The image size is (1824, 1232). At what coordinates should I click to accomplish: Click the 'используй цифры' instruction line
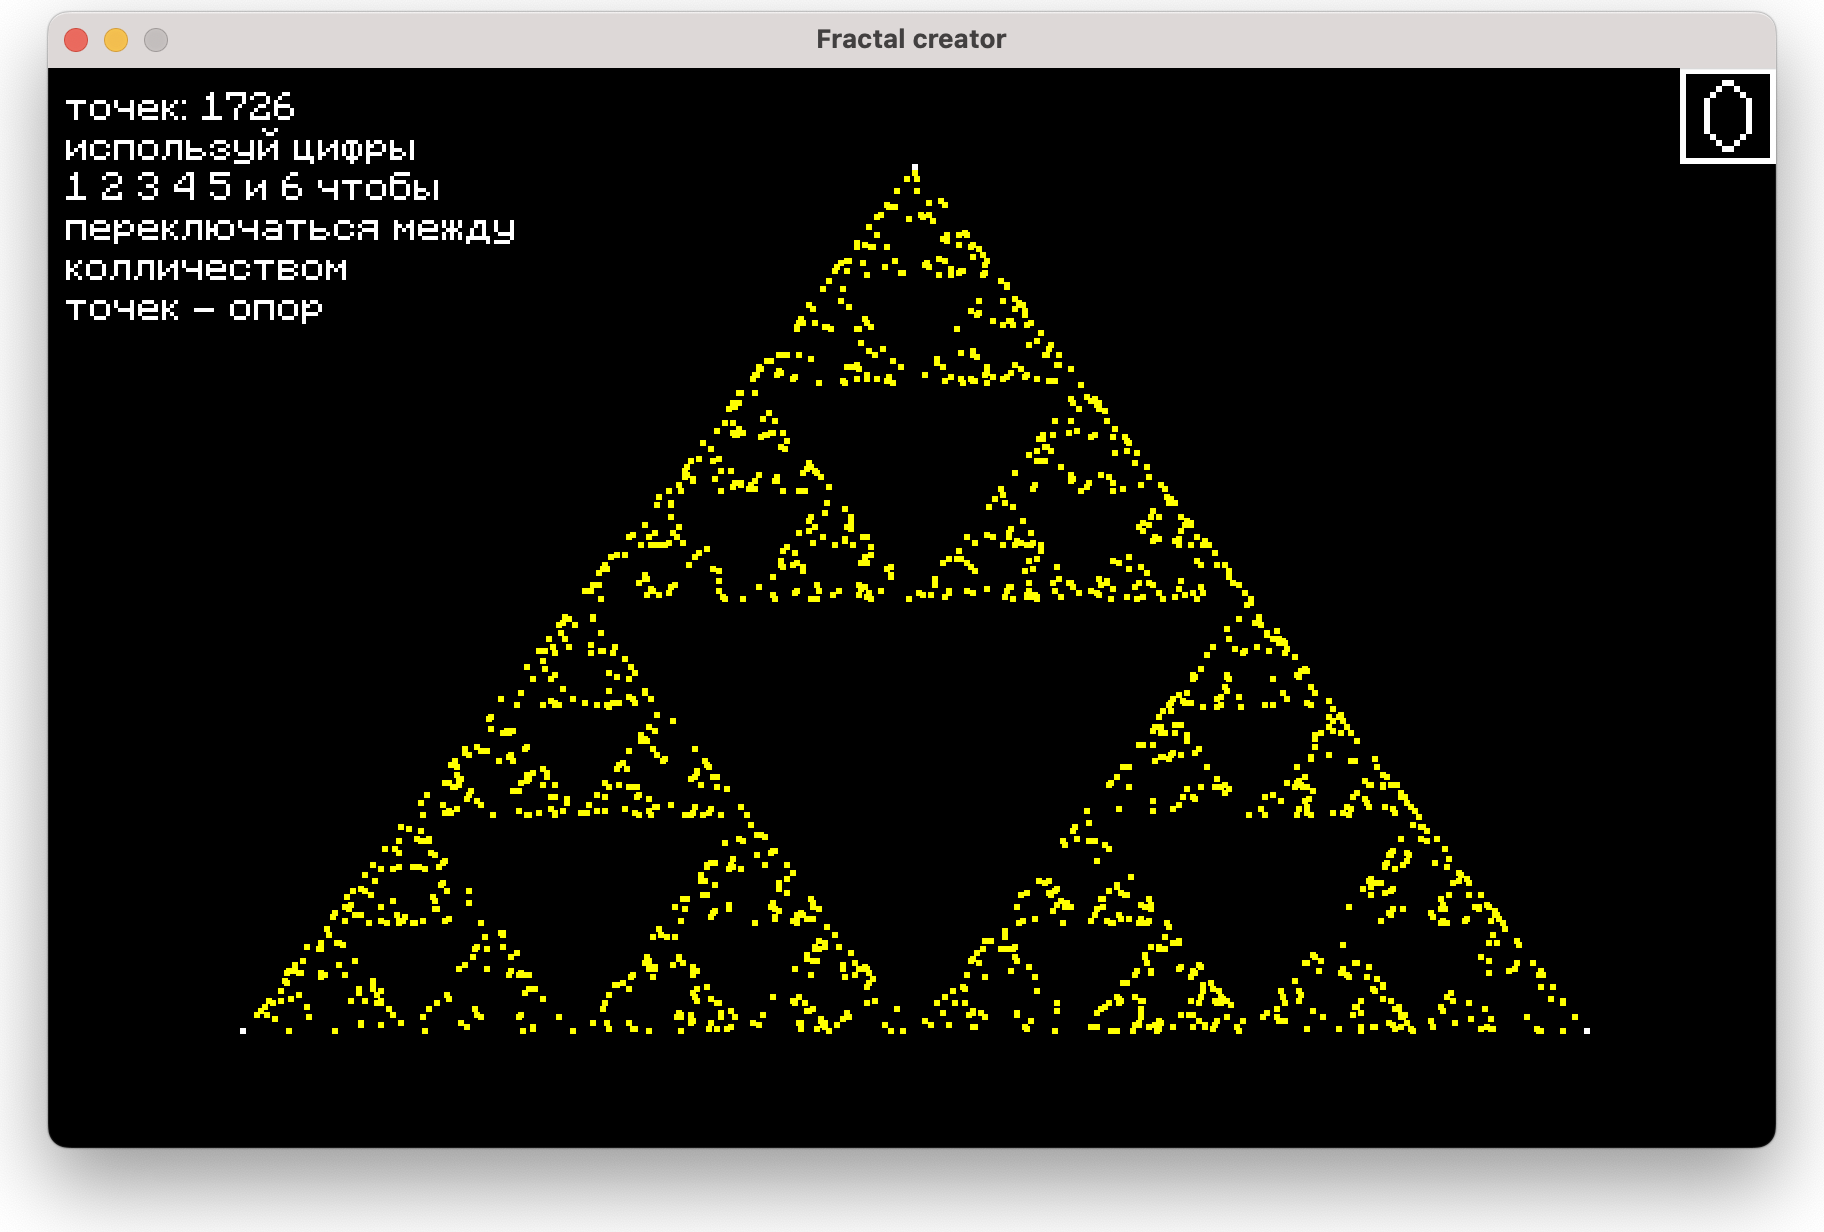pos(240,148)
